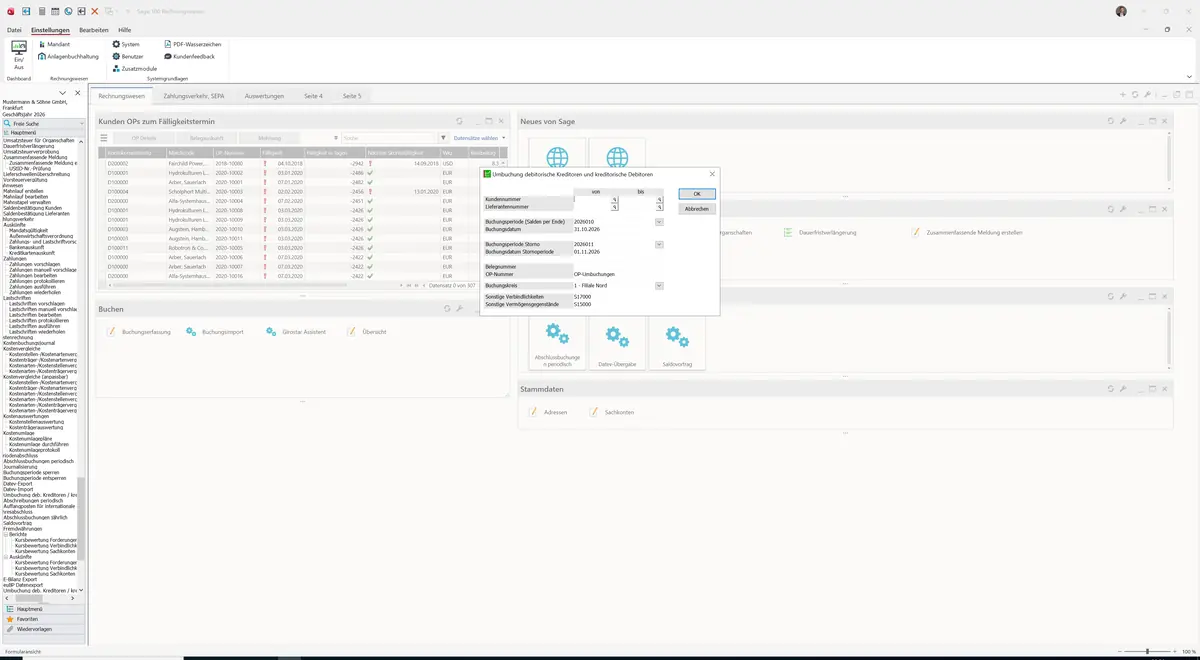Open the Einstellungen ribbon tab

[x=50, y=30]
